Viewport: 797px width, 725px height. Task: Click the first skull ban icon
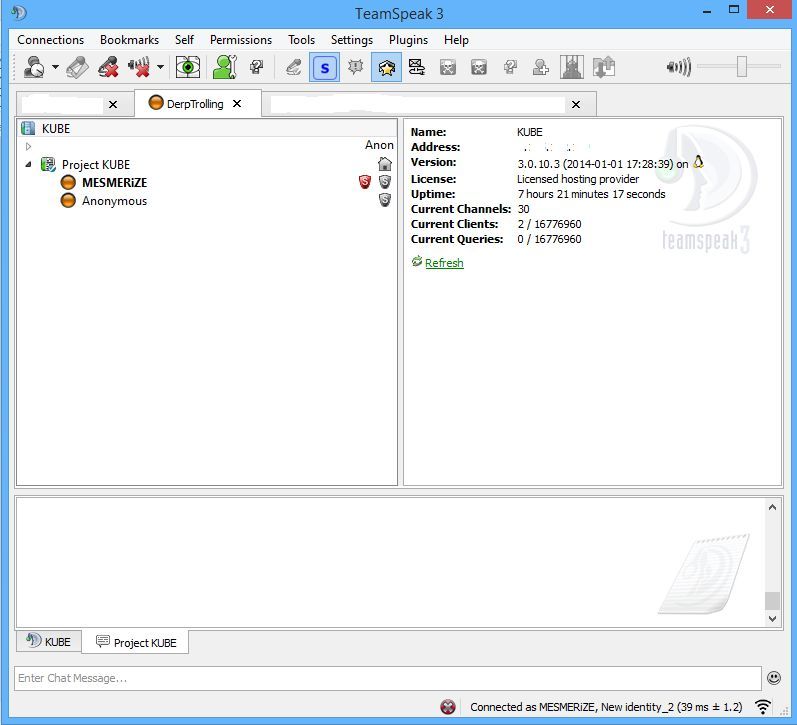point(448,67)
